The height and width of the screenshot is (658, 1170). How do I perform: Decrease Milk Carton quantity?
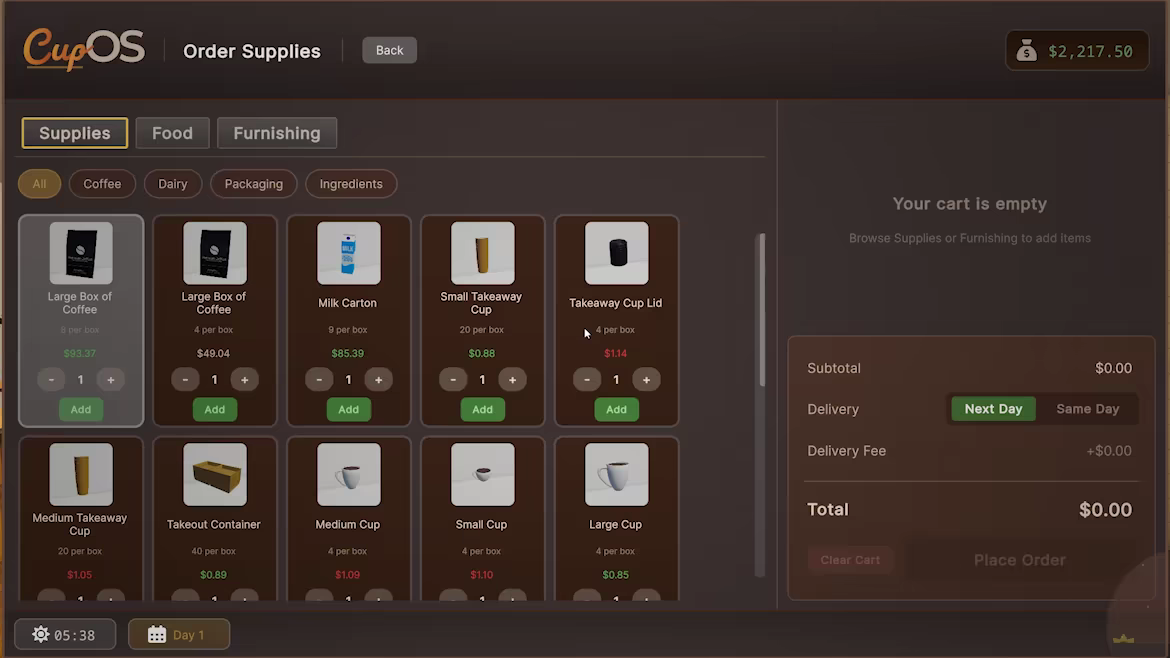(319, 380)
